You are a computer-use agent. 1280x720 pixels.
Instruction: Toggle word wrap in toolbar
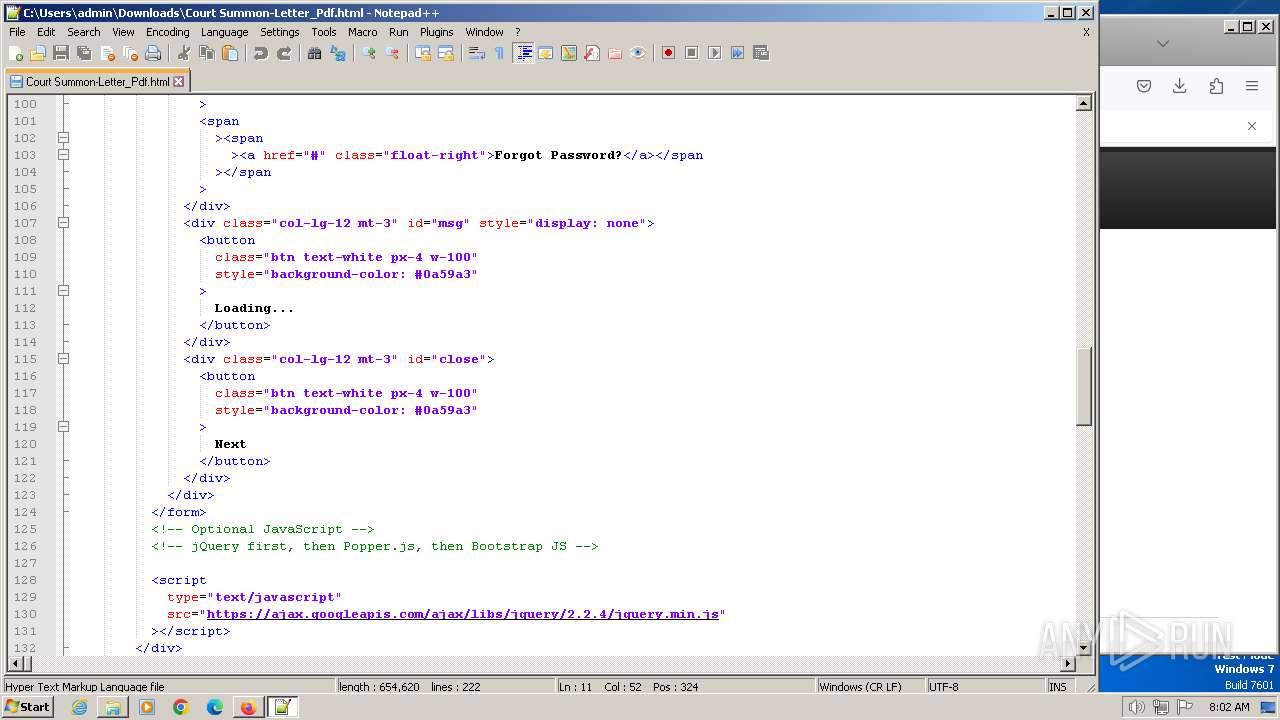pyautogui.click(x=476, y=53)
